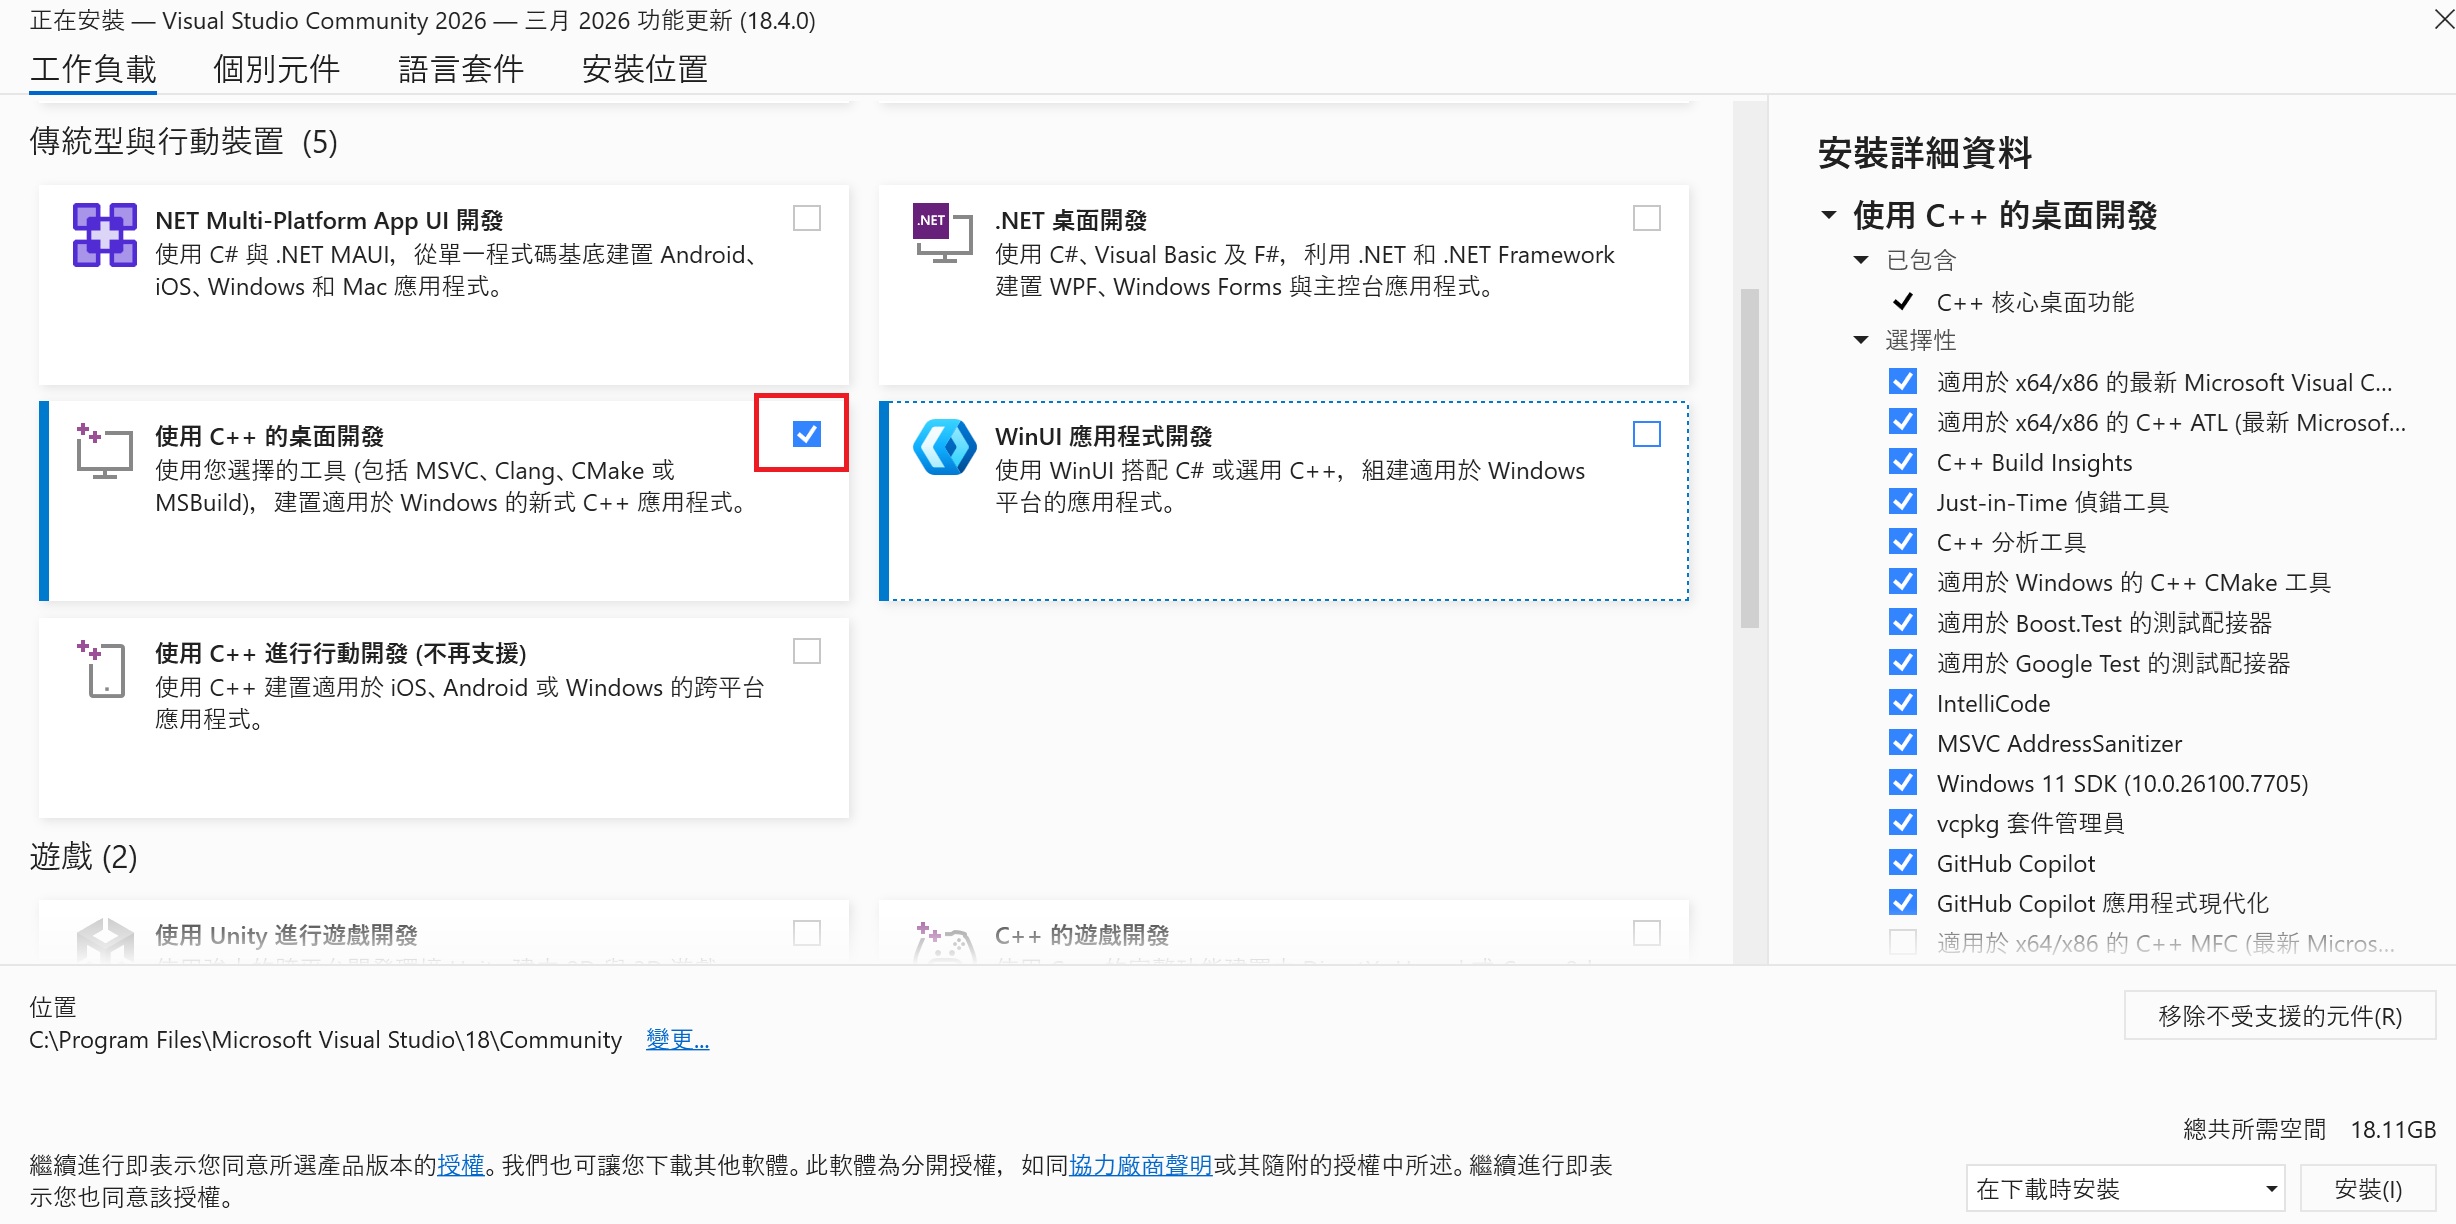Click the 變更... location link
Viewport: 2456px width, 1224px height.
click(677, 1039)
